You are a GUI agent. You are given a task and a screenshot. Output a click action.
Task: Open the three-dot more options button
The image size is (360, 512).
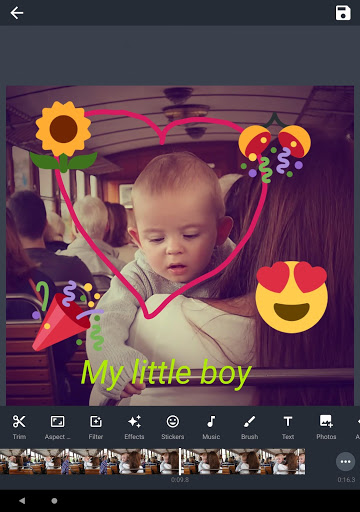(345, 462)
